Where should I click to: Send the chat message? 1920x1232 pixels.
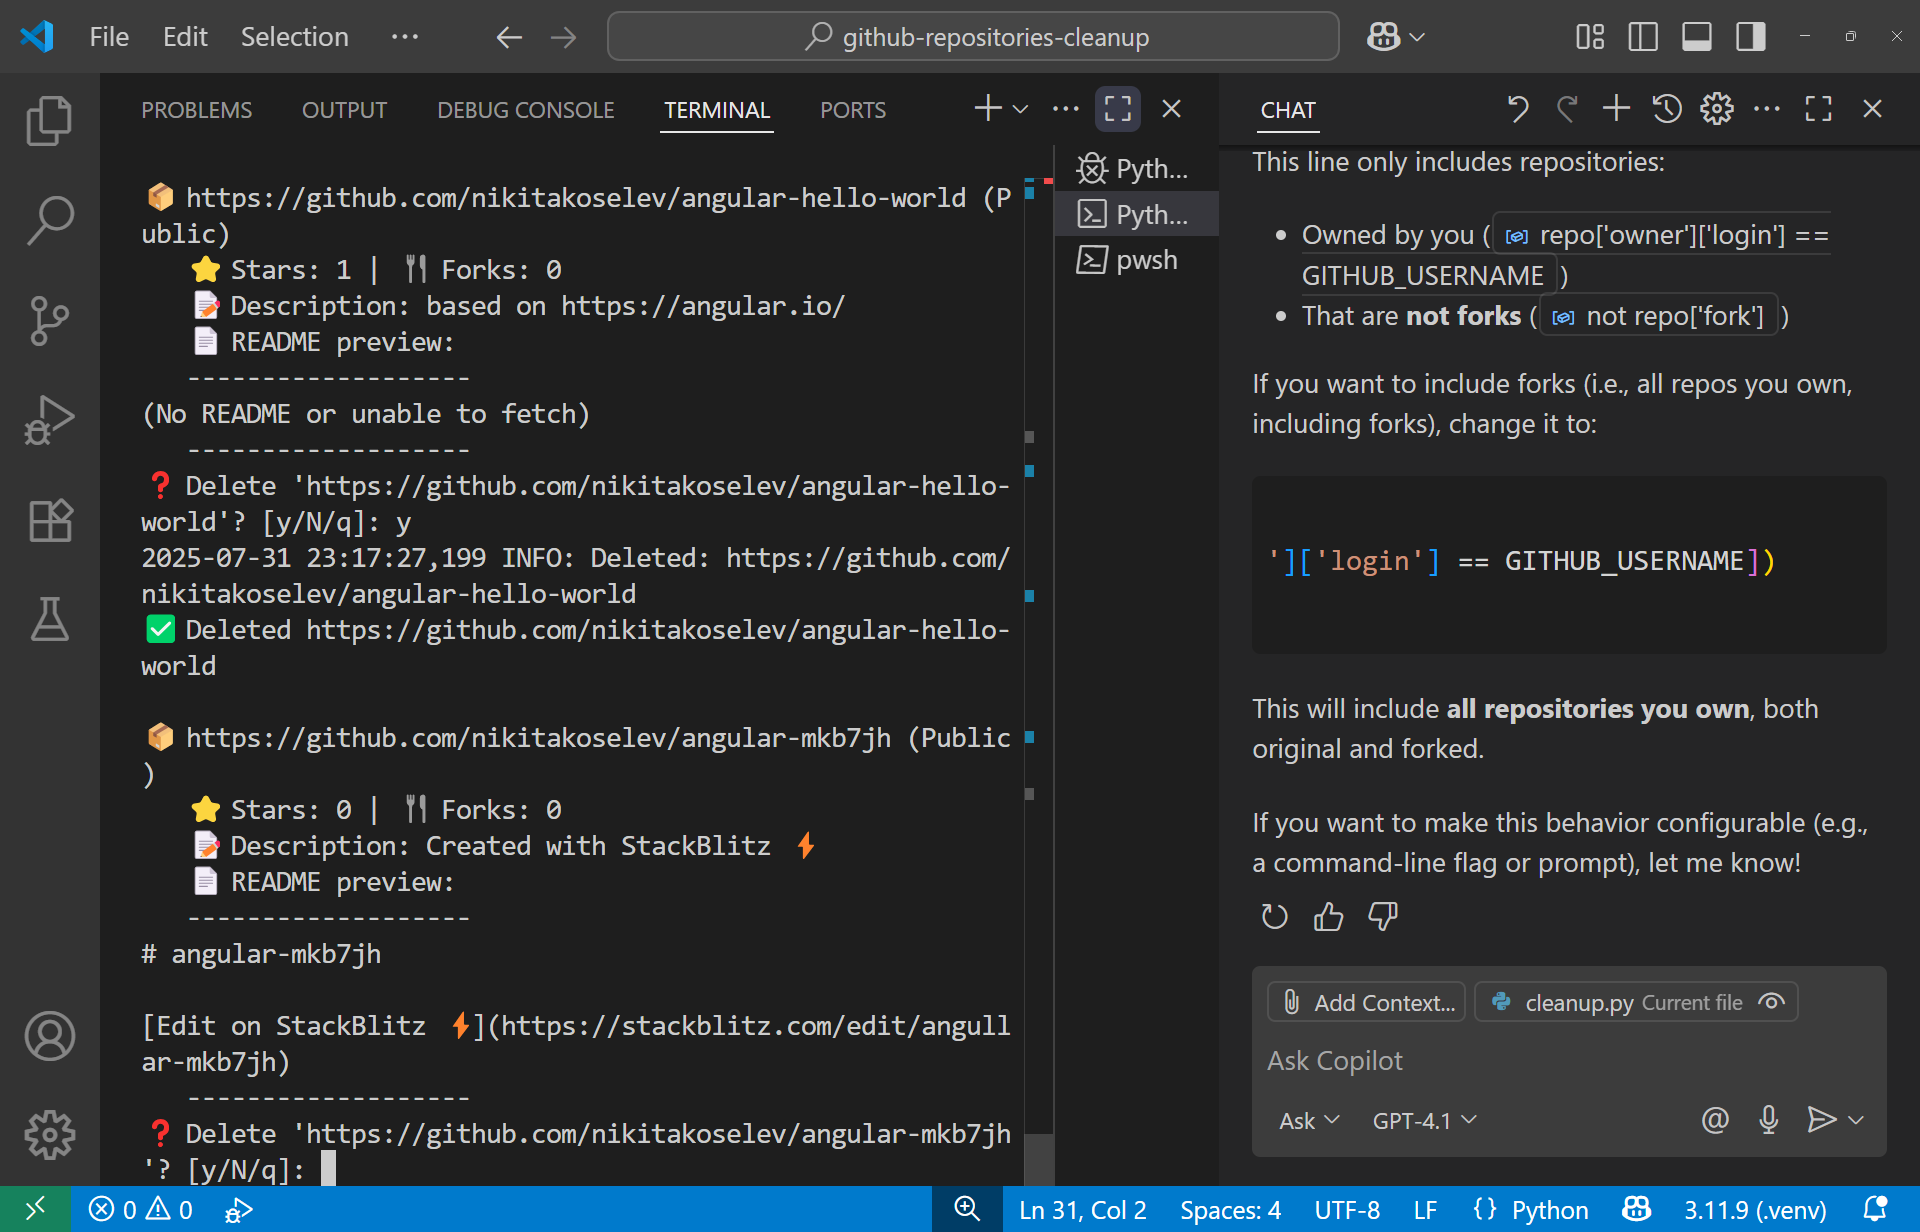pos(1821,1120)
